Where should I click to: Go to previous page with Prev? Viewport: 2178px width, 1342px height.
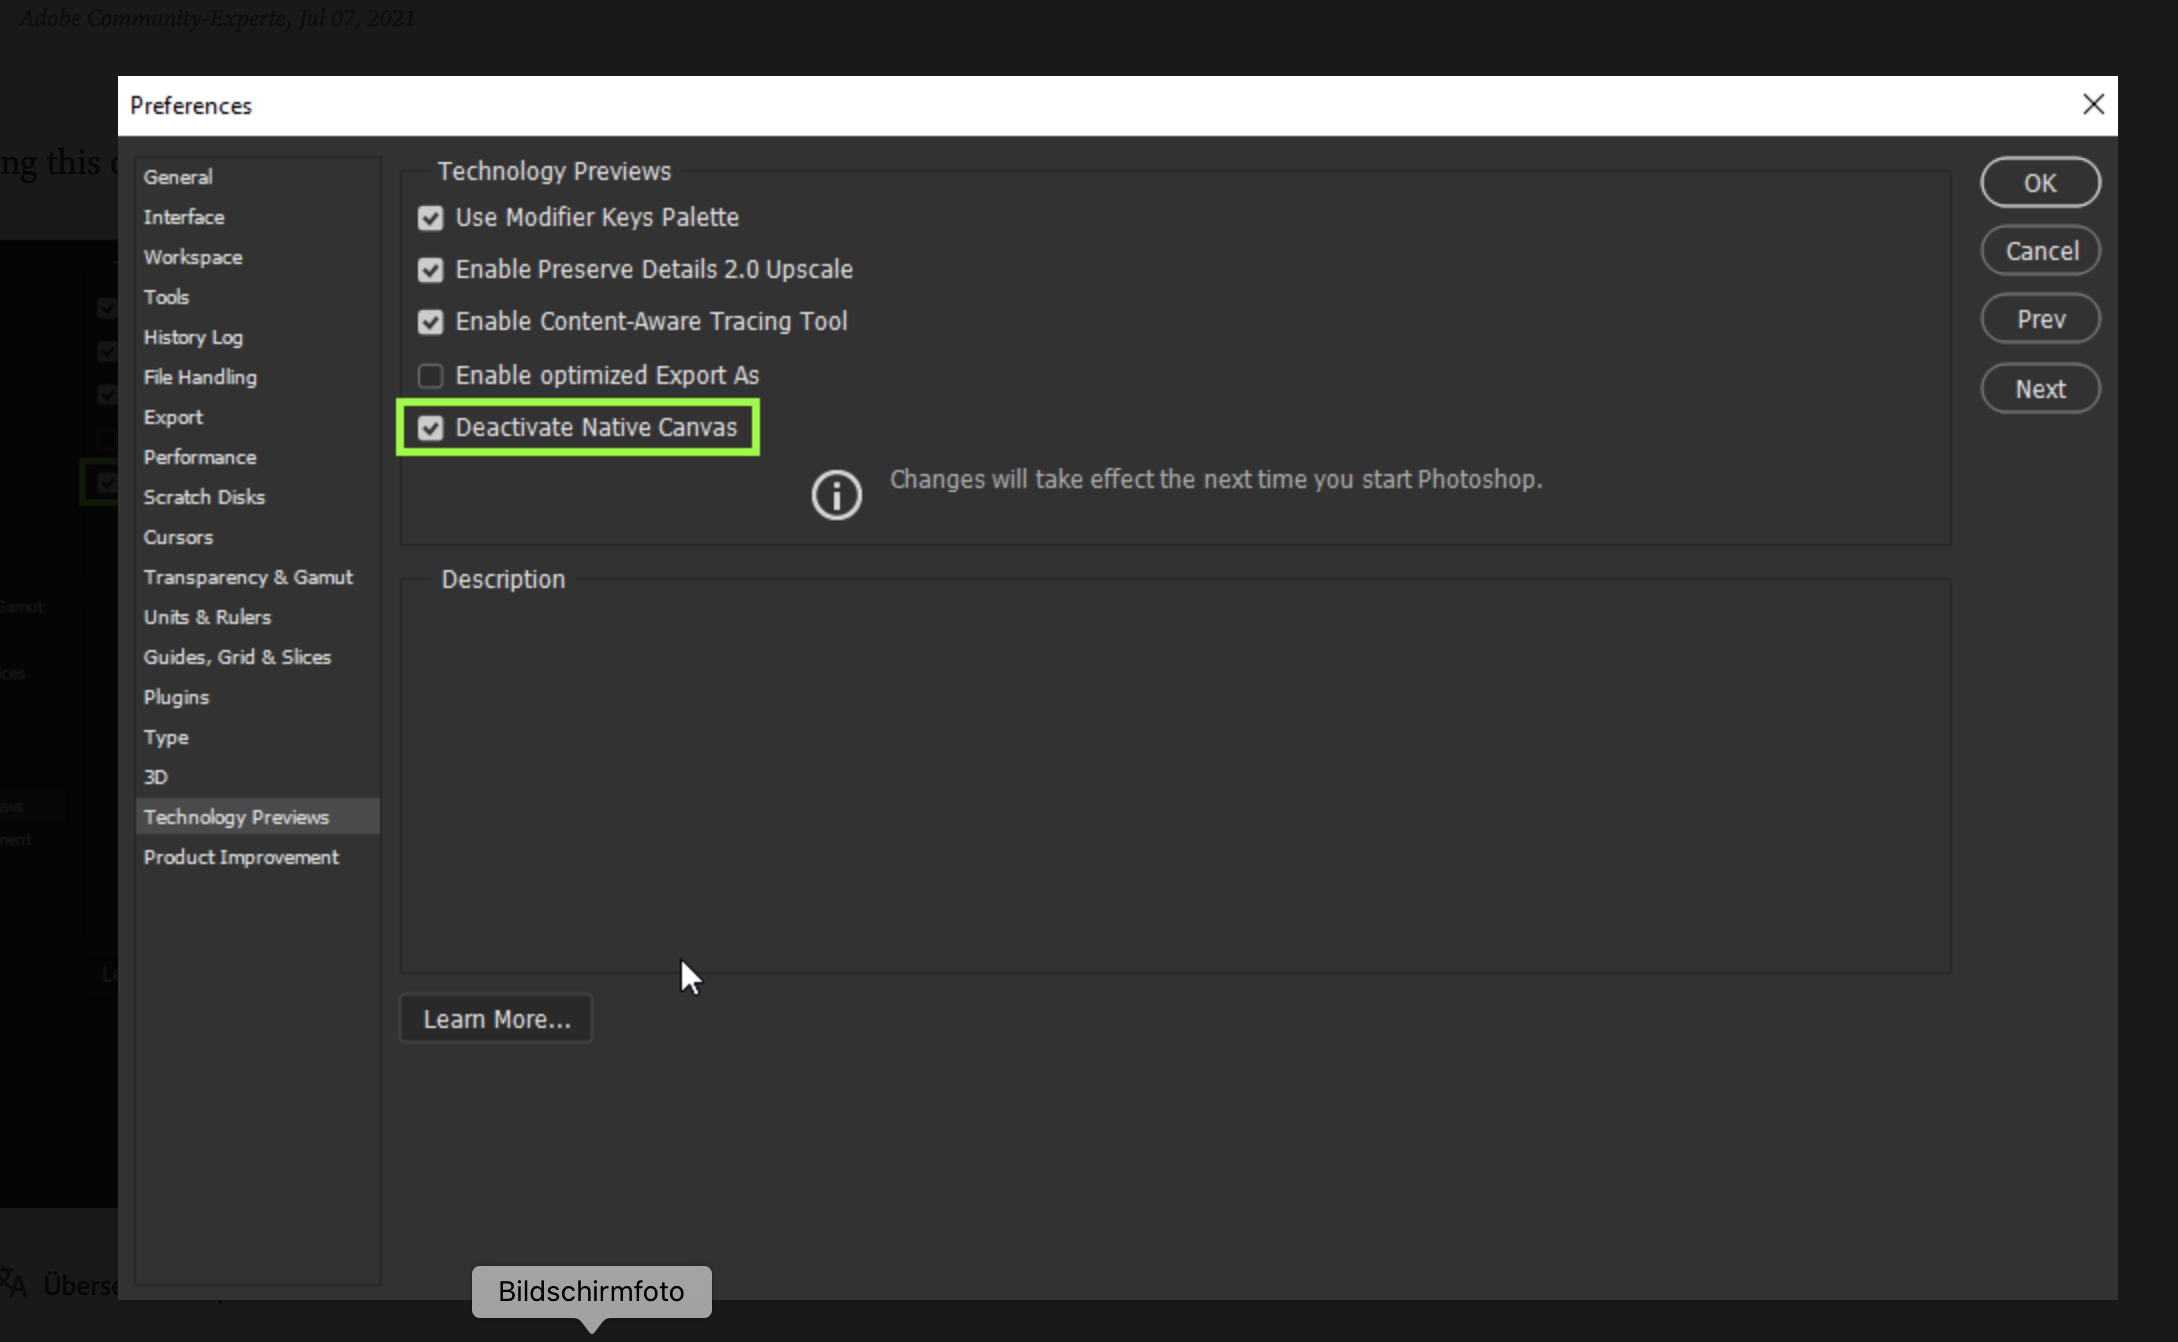click(x=2040, y=319)
